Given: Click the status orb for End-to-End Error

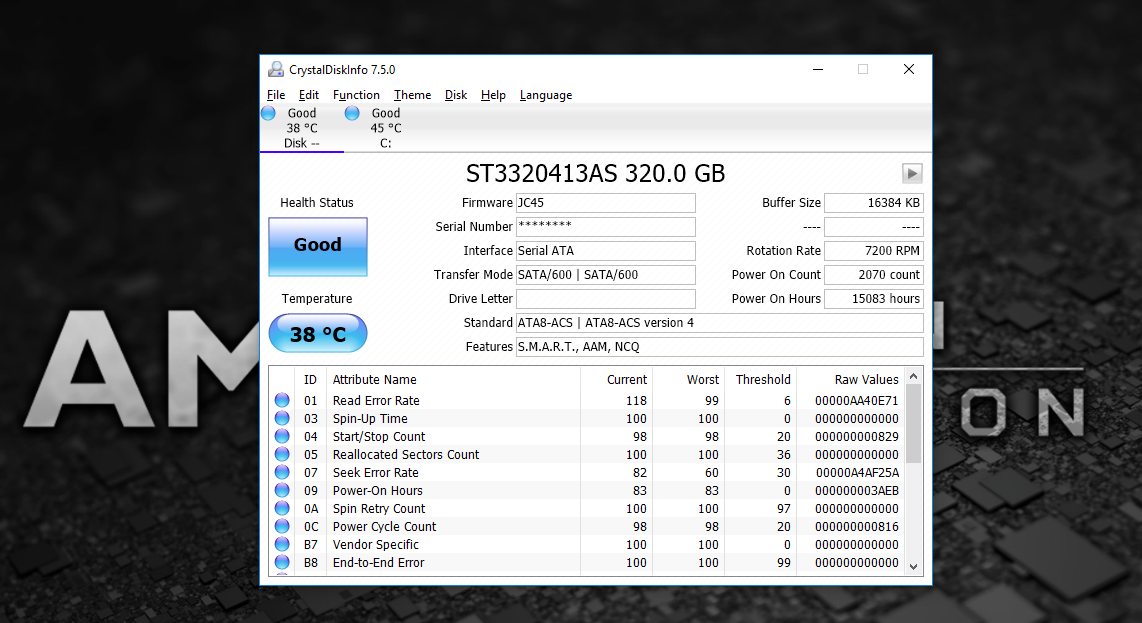Looking at the screenshot, I should click(x=282, y=563).
